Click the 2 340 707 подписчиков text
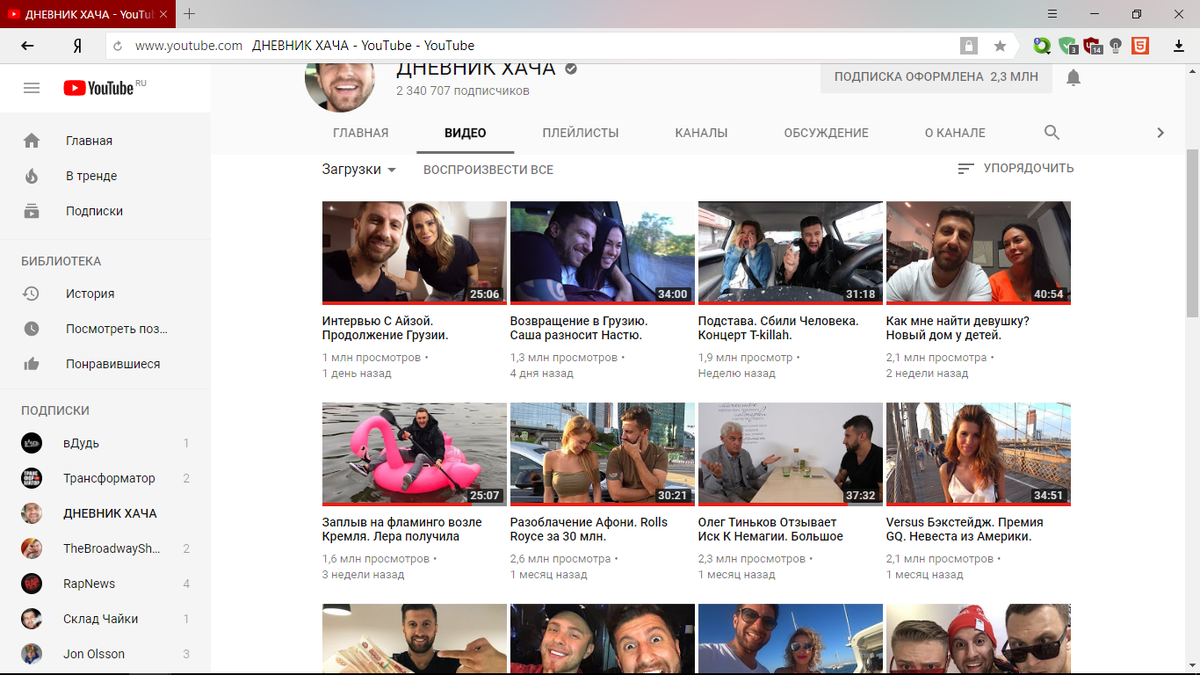The height and width of the screenshot is (675, 1200). point(463,91)
